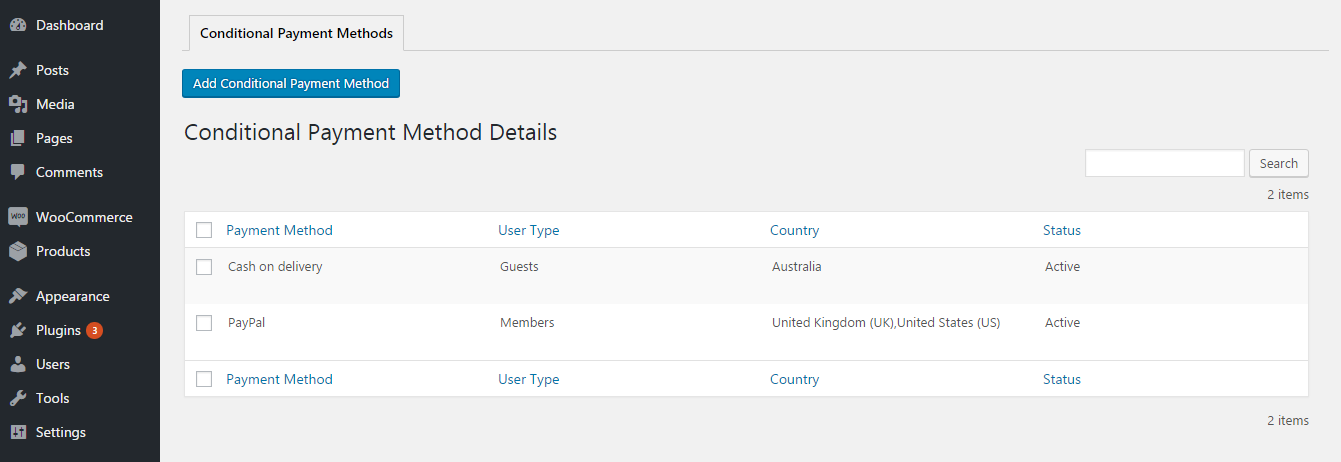Tick the PayPal row checkbox
The height and width of the screenshot is (462, 1341).
pos(204,323)
